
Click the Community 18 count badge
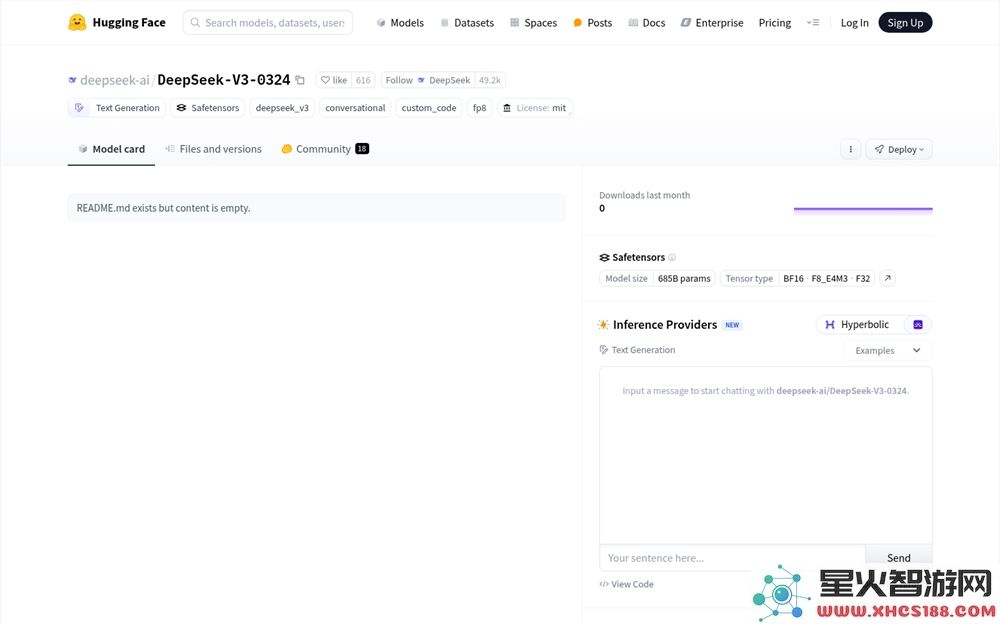click(362, 149)
